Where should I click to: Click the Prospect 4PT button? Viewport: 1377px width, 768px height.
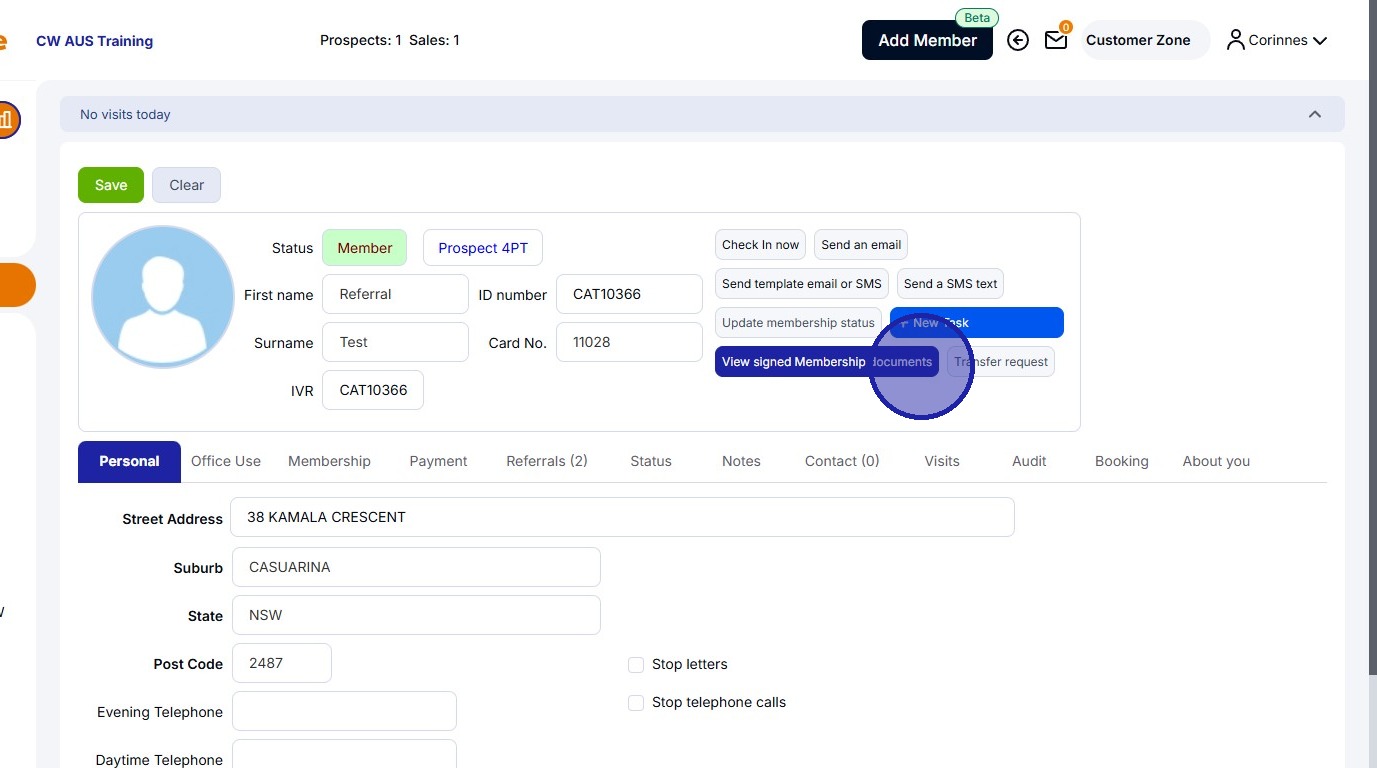click(483, 248)
